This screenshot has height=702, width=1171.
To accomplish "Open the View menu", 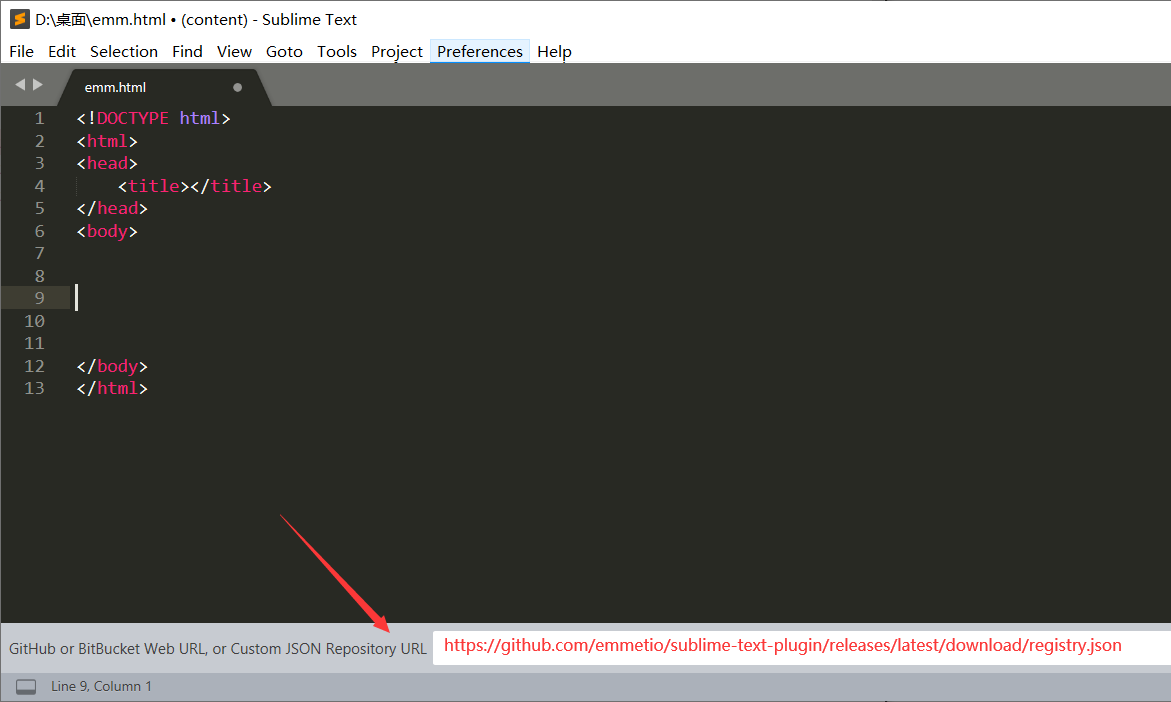I will click(234, 51).
